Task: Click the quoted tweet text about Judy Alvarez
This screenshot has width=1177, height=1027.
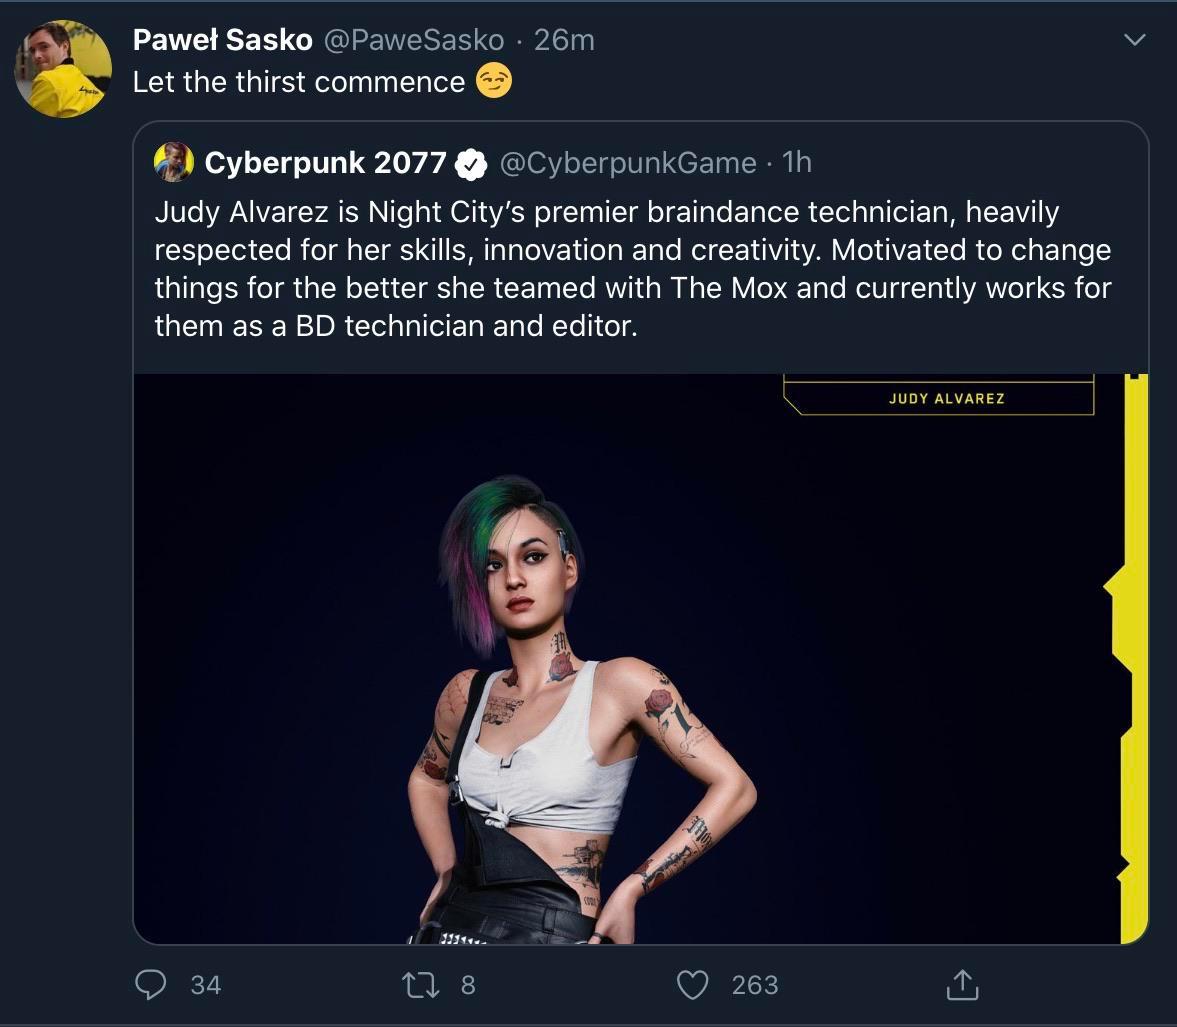Action: [x=632, y=269]
